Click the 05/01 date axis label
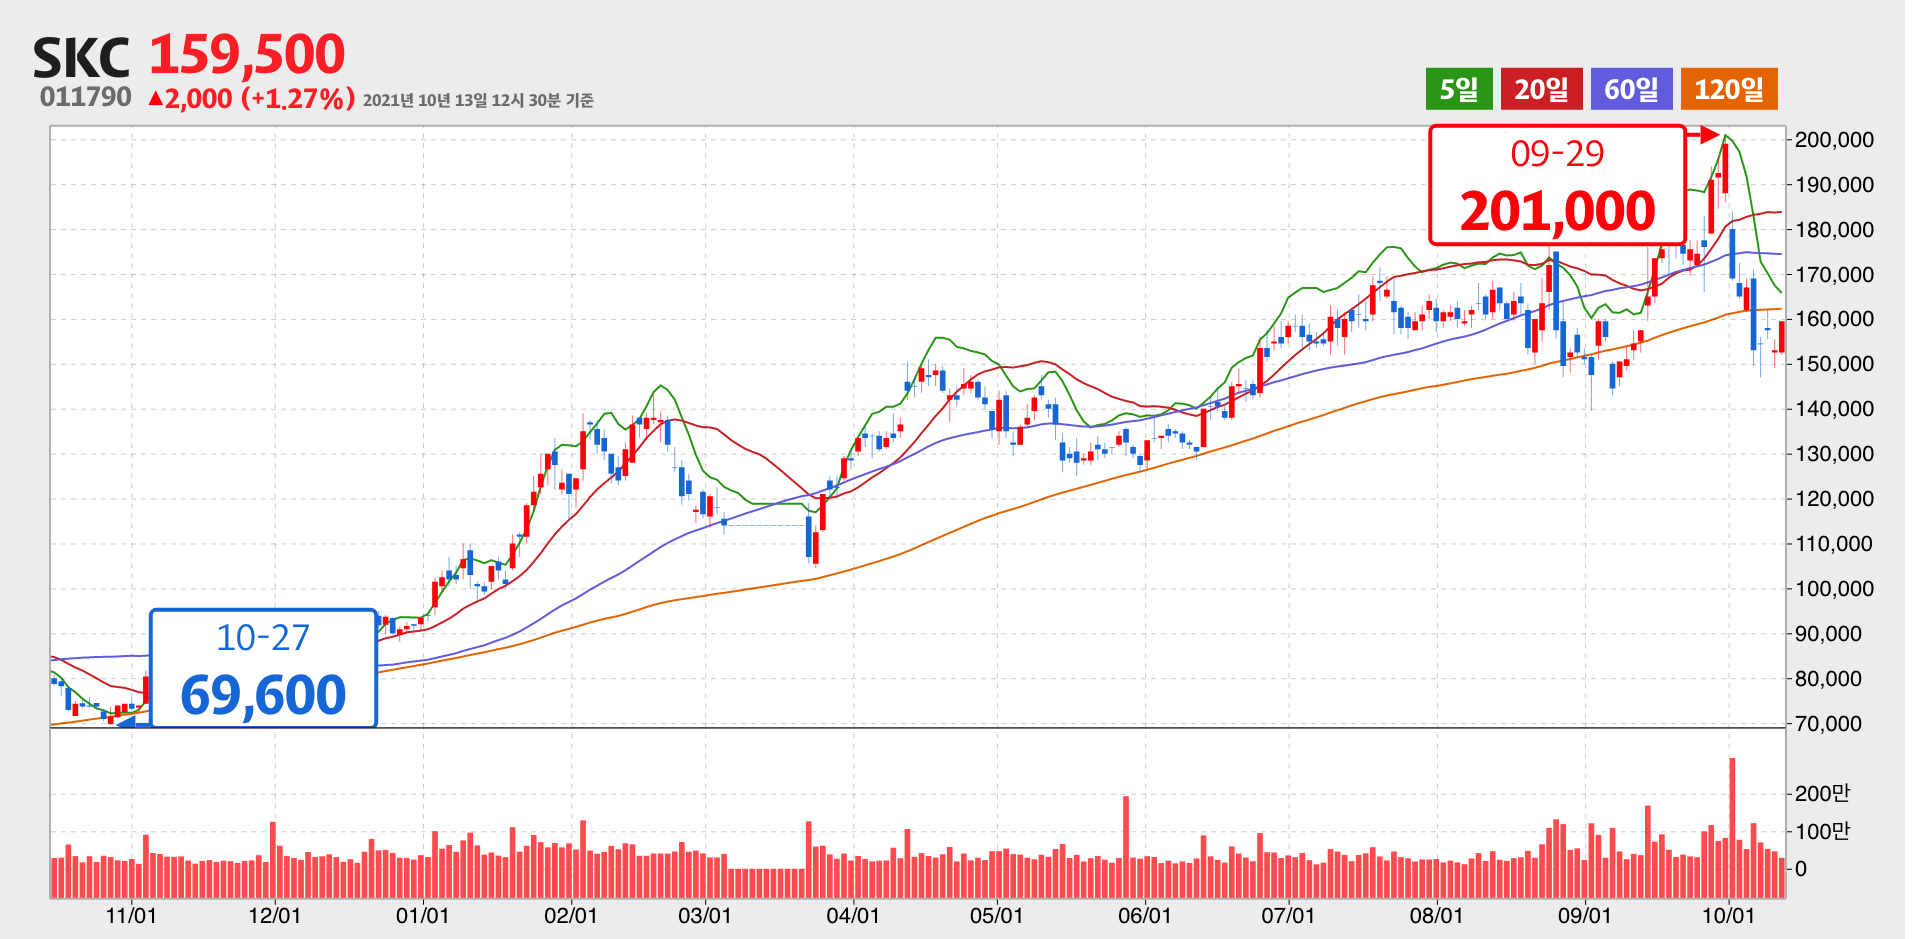Screen dimensions: 1920x939 click(997, 915)
